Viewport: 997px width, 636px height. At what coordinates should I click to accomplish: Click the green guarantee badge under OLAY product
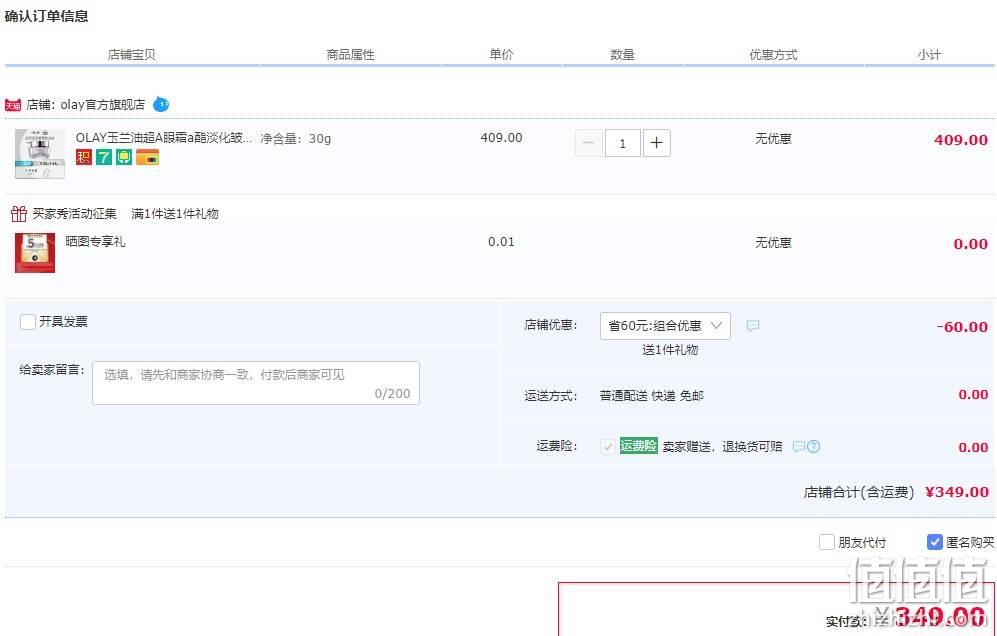click(124, 156)
